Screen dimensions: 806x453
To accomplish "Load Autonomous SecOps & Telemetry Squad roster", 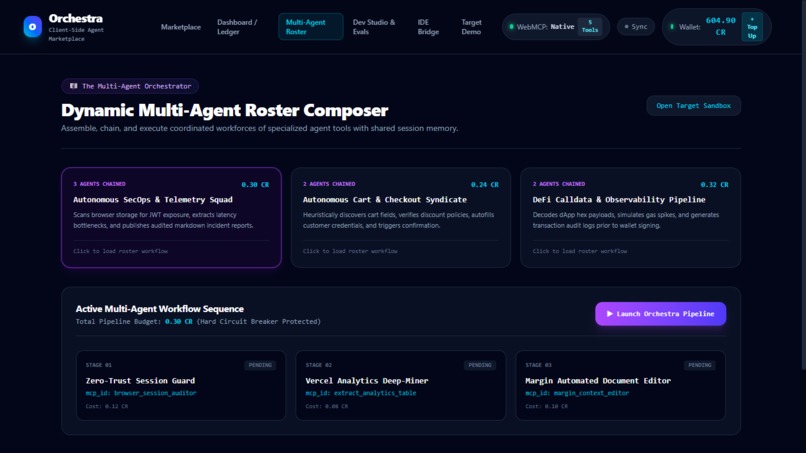I will point(171,217).
